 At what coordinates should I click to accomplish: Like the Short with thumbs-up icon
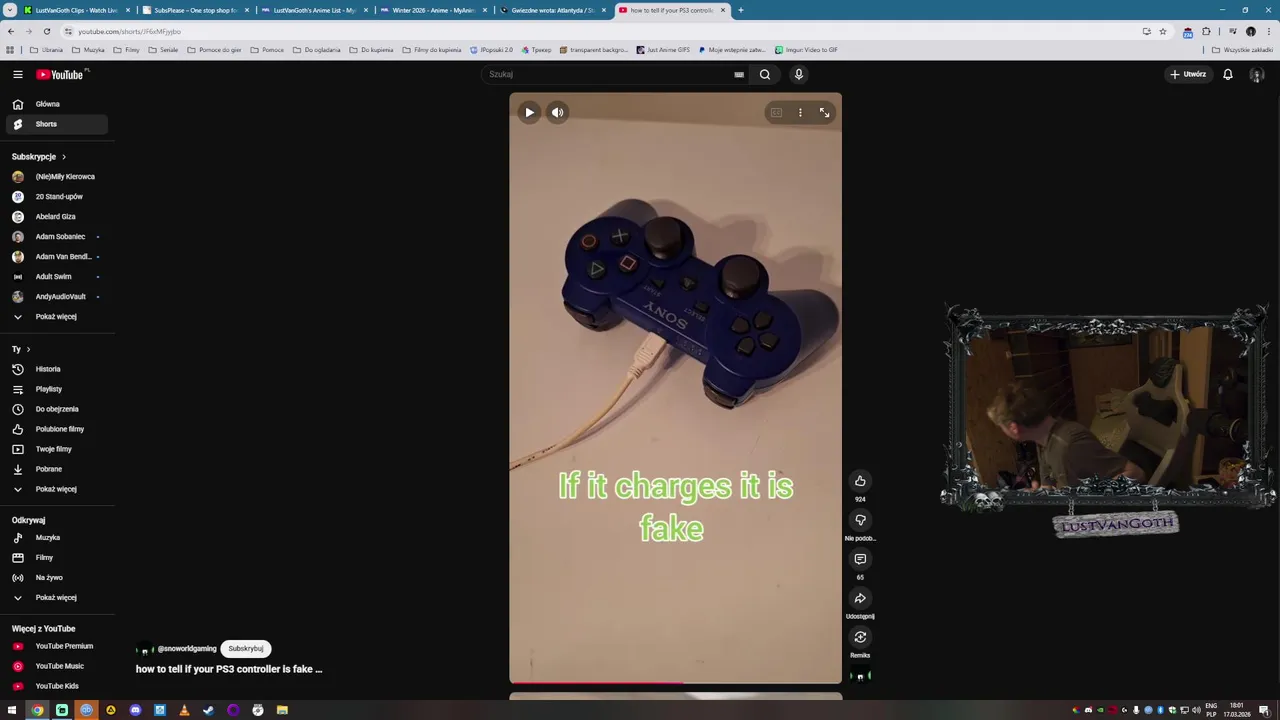click(x=860, y=481)
